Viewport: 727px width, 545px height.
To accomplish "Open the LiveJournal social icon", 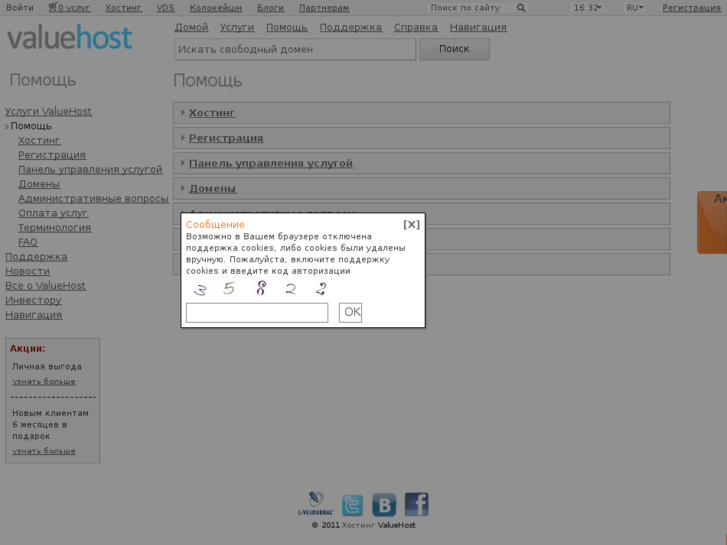I will point(316,504).
